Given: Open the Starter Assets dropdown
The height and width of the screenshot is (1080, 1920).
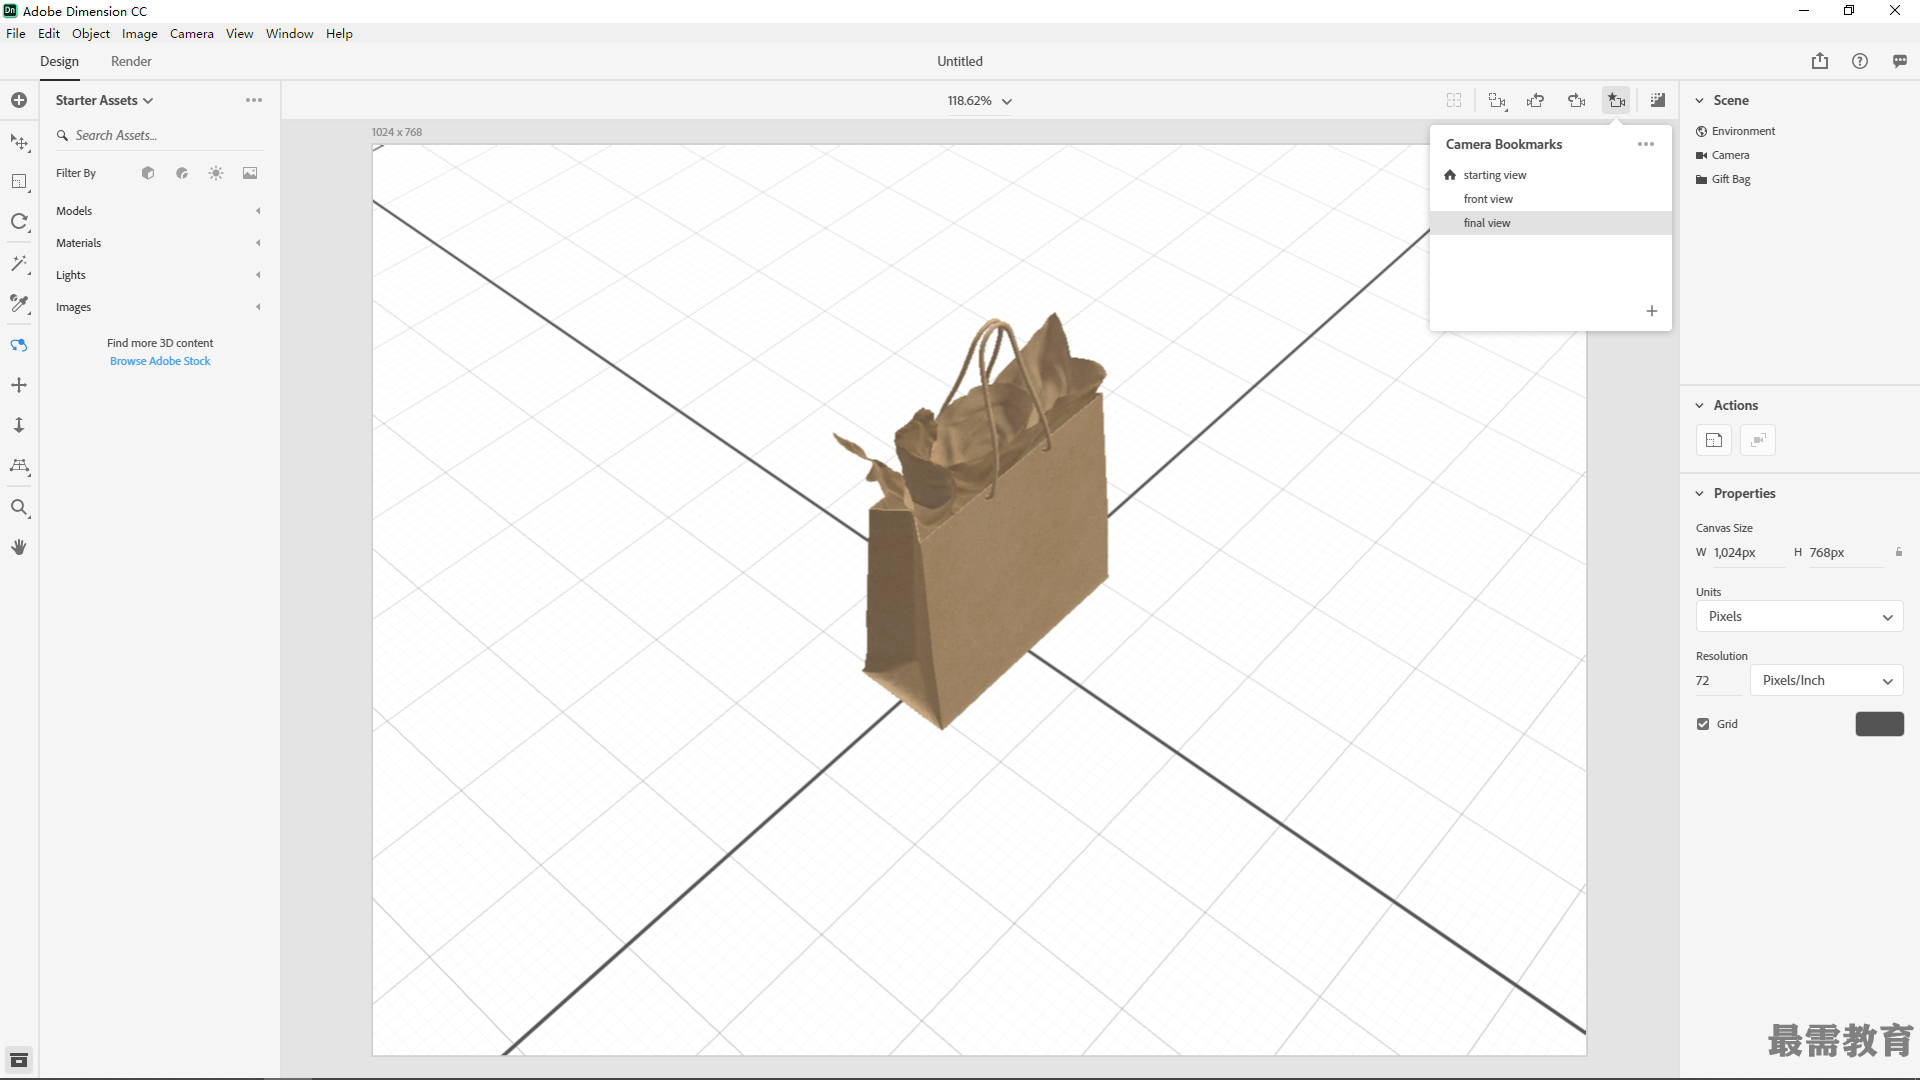Looking at the screenshot, I should [x=104, y=100].
